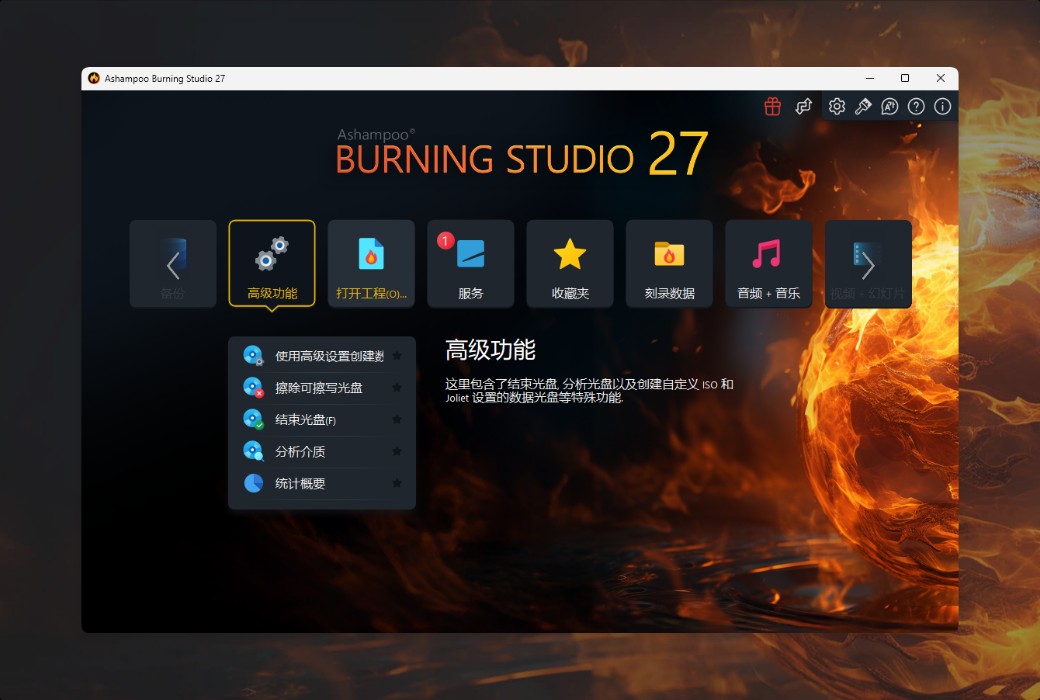Go back using the 备份 arrow tile

point(172,263)
